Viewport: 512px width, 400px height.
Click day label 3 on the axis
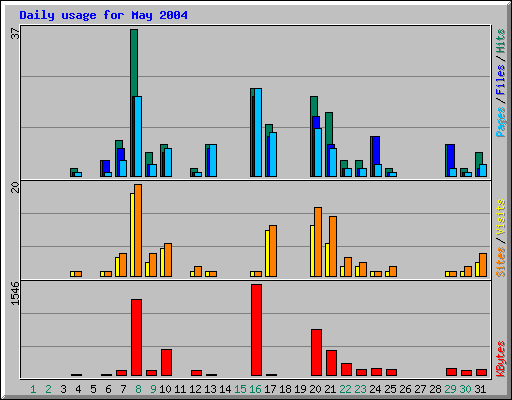[x=63, y=389]
